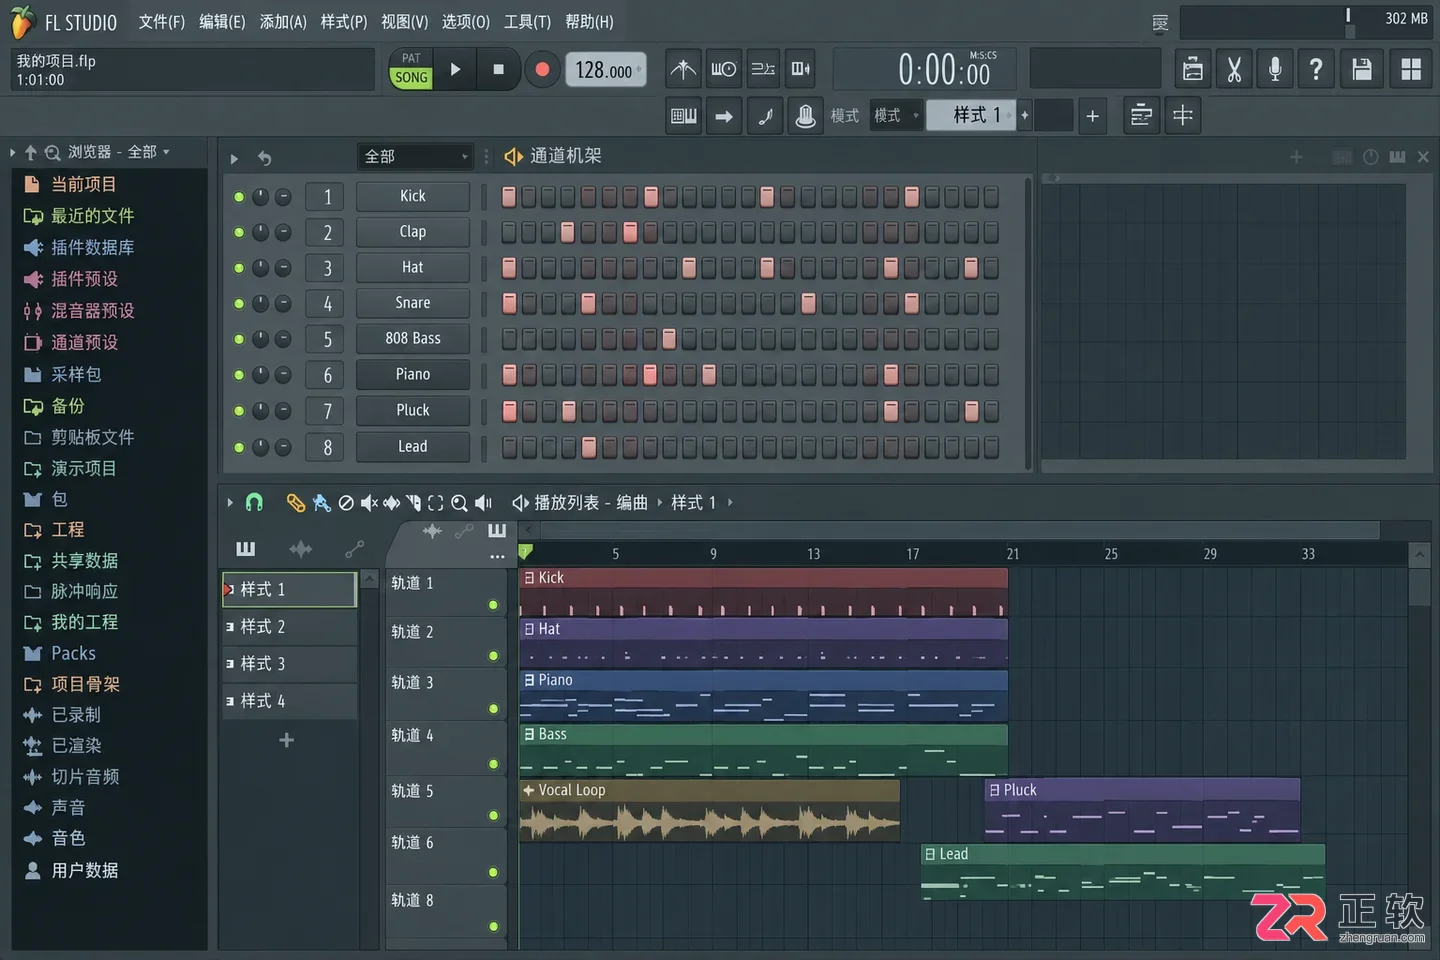Select the zoom magnifier tool in playlist
Screen dimensions: 1440x960
pos(459,503)
